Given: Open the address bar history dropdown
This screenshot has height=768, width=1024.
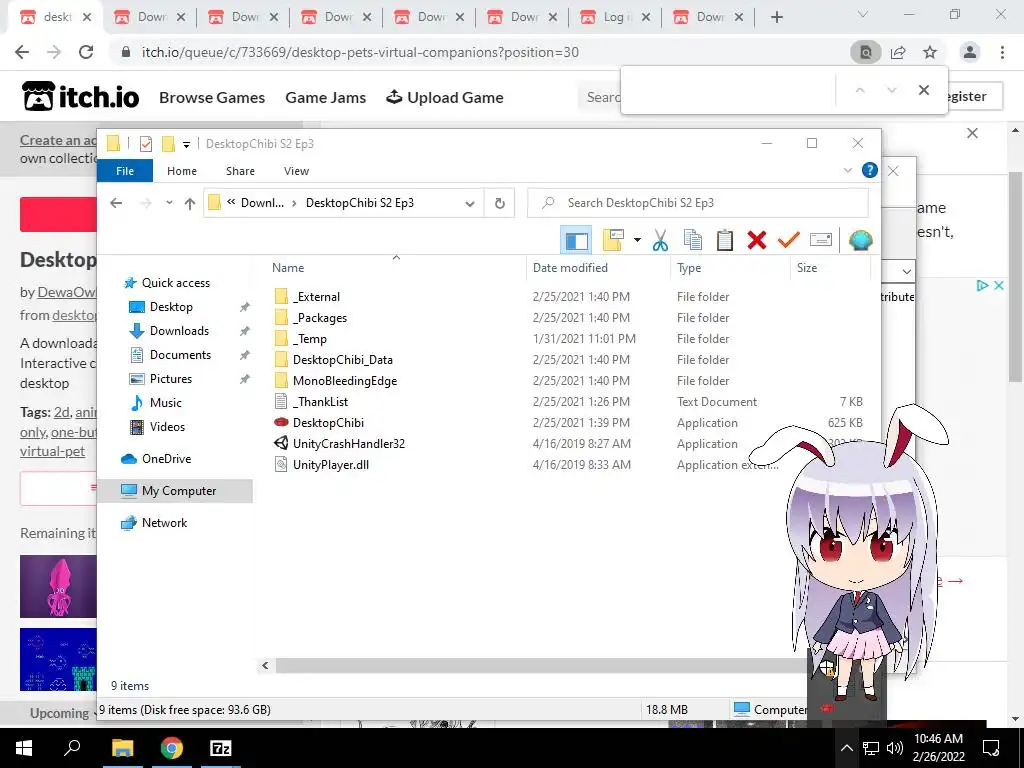Looking at the screenshot, I should 470,203.
